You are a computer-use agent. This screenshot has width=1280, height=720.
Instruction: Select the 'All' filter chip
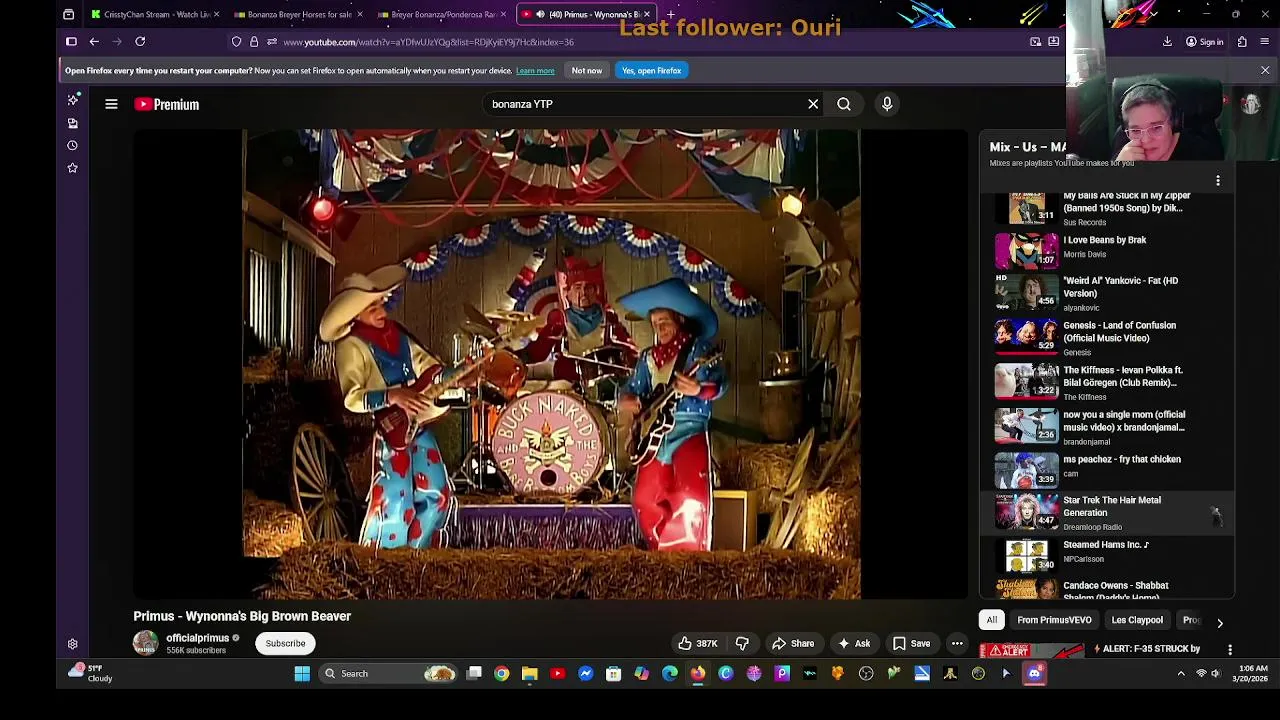tap(992, 620)
